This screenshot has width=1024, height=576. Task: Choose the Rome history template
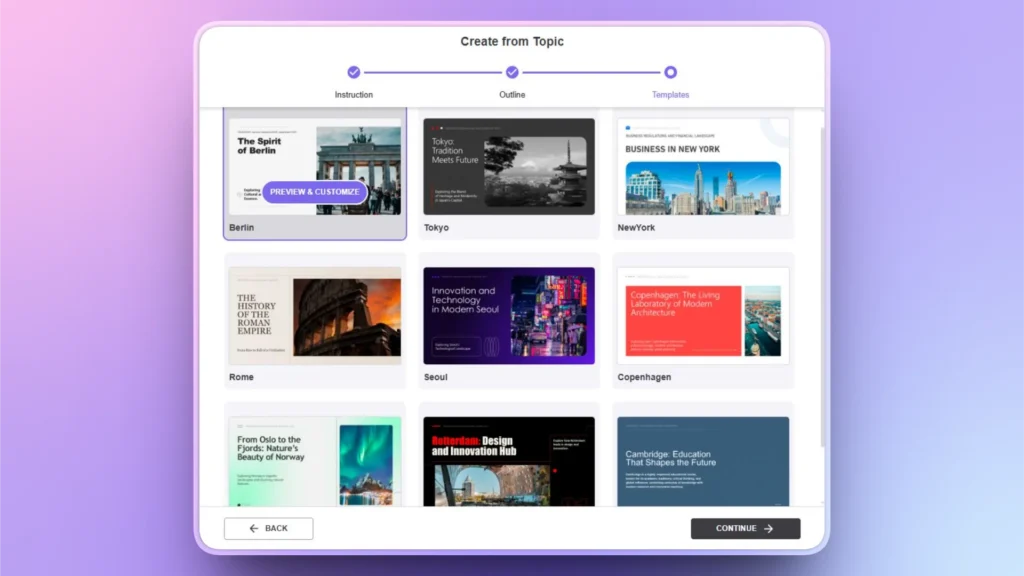coord(315,317)
